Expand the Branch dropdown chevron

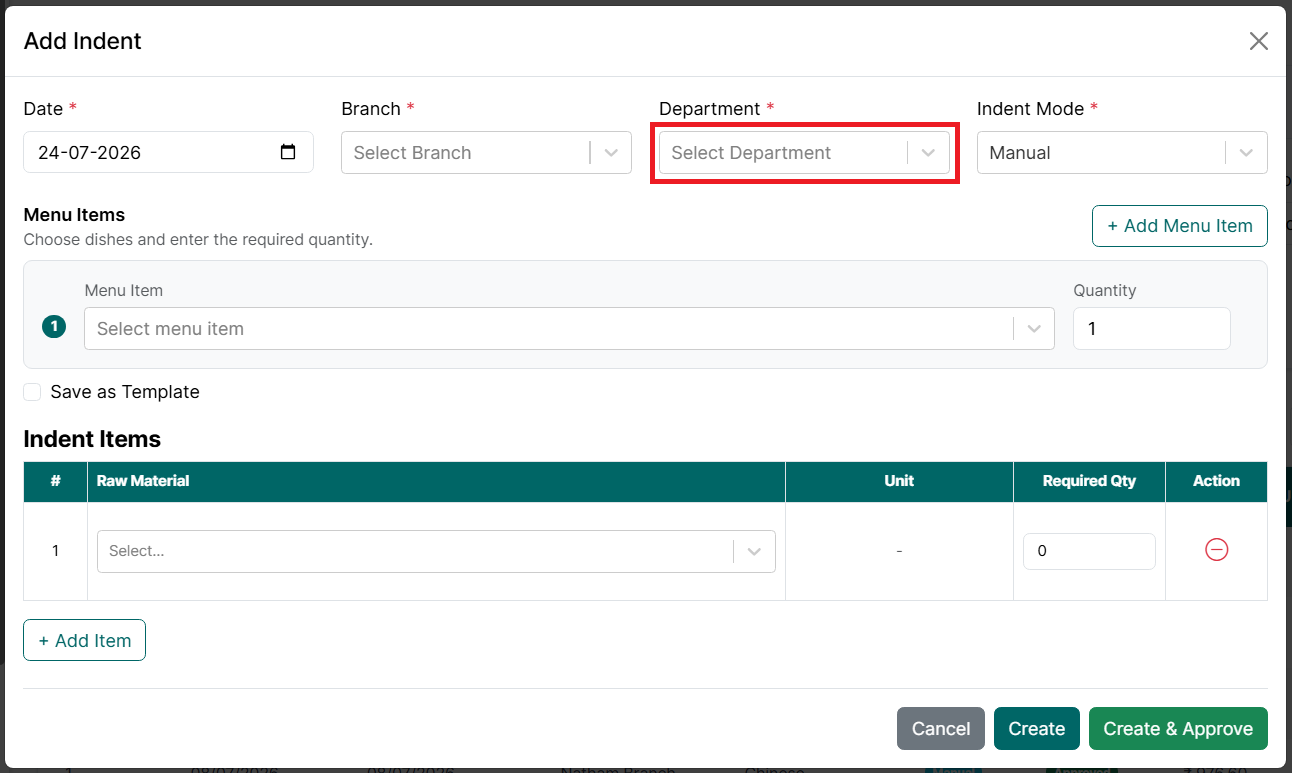click(x=612, y=153)
